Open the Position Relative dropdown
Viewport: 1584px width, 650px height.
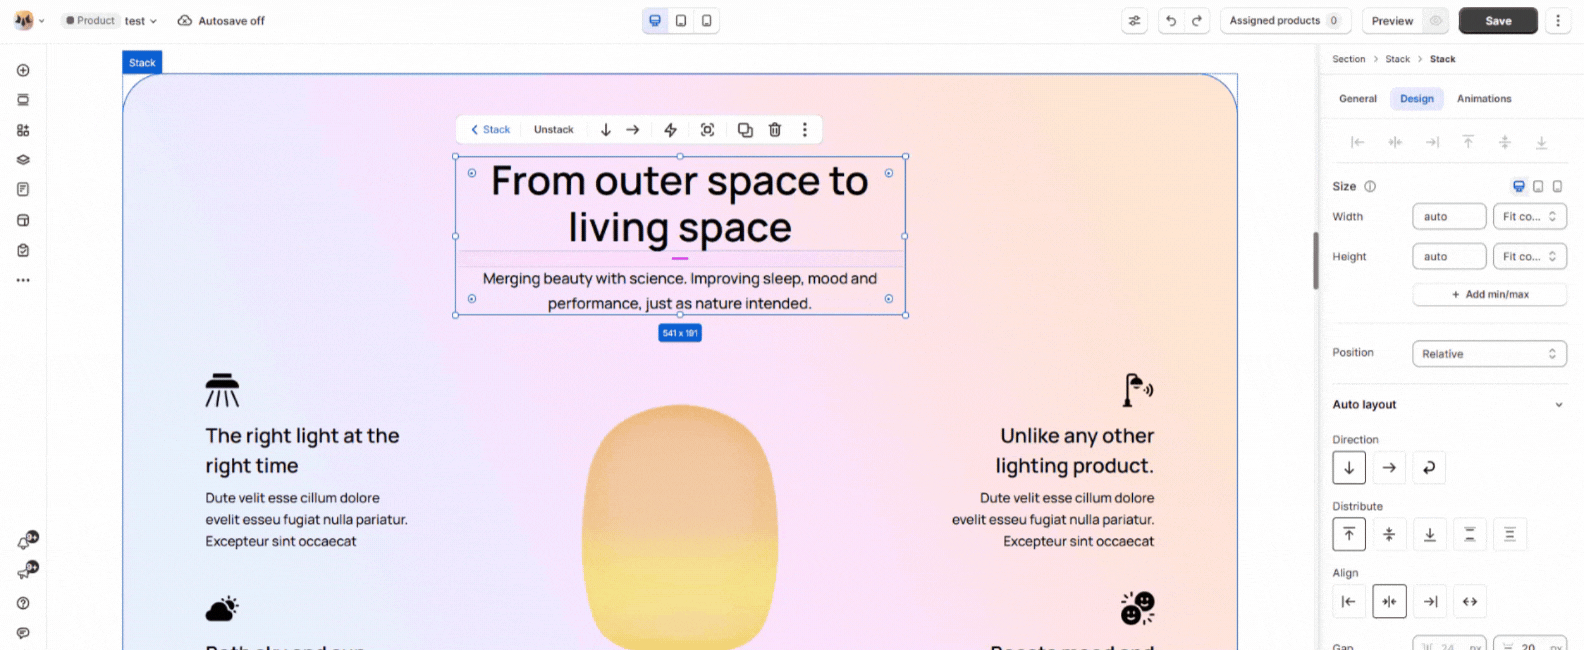point(1489,354)
